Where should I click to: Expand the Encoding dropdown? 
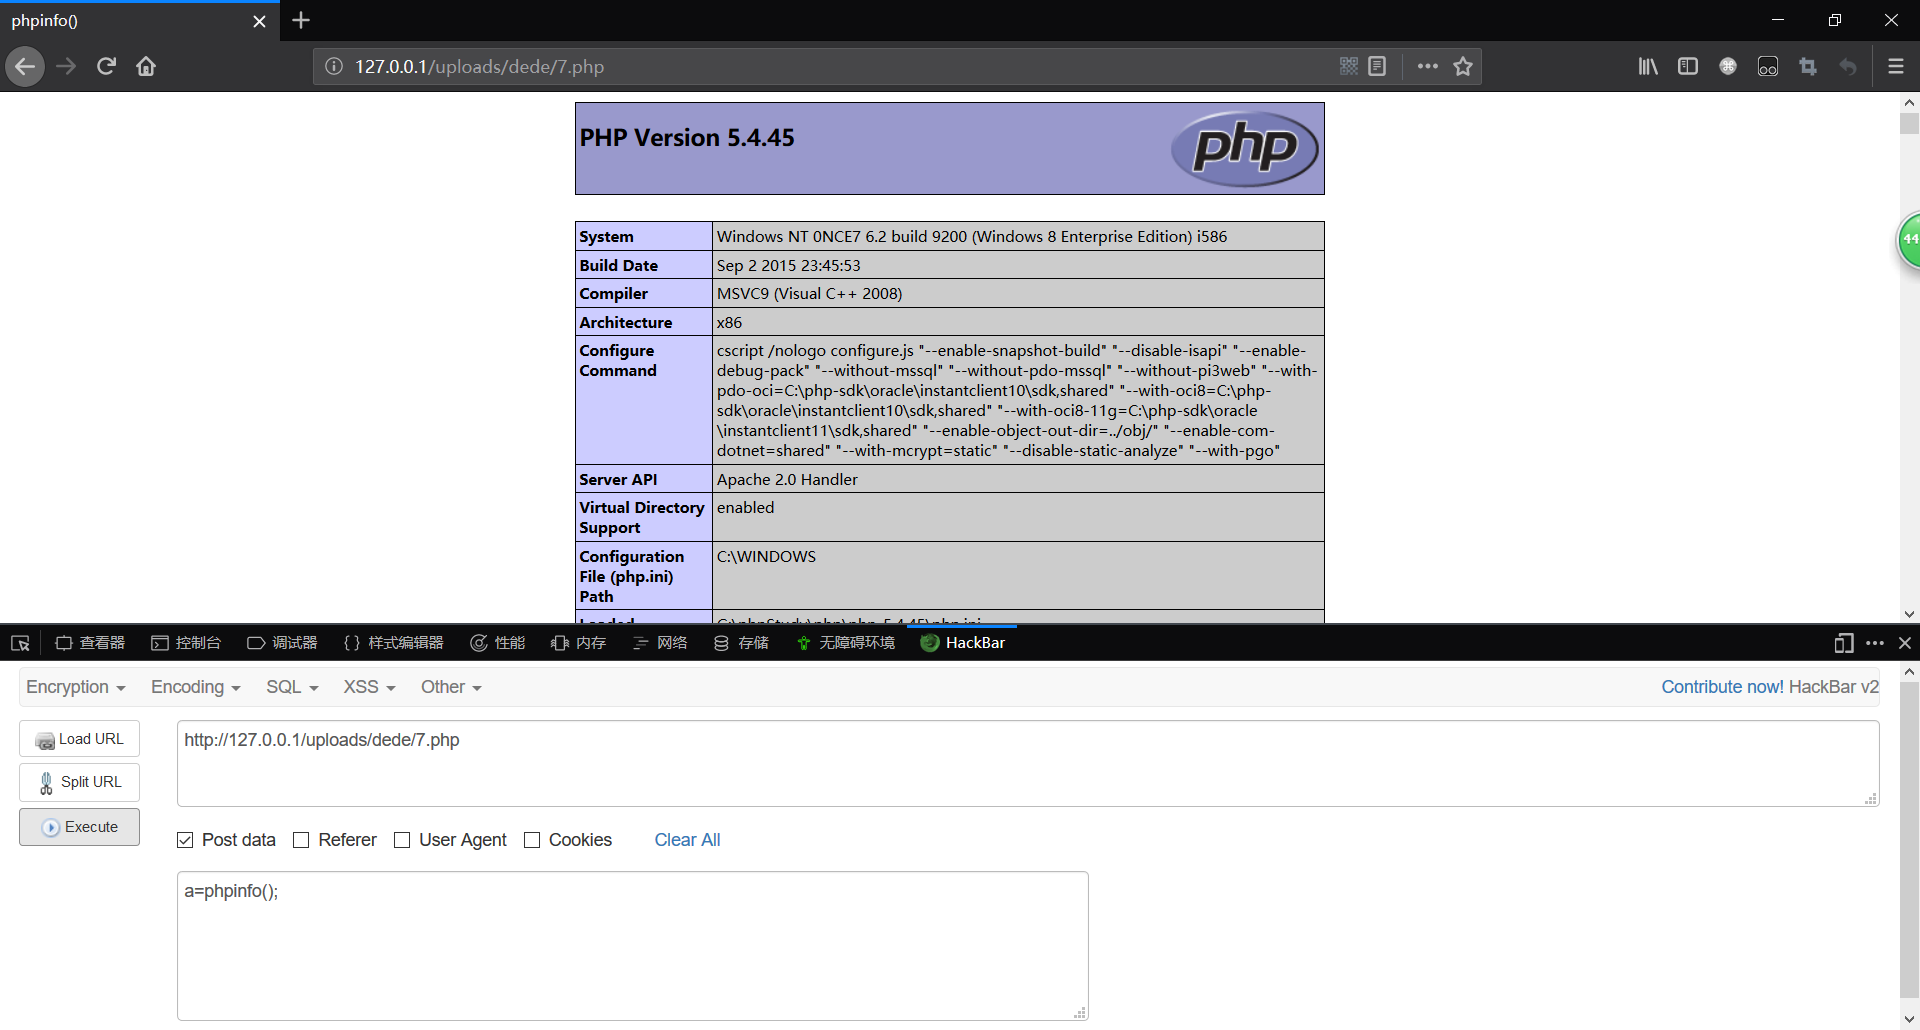tap(196, 687)
